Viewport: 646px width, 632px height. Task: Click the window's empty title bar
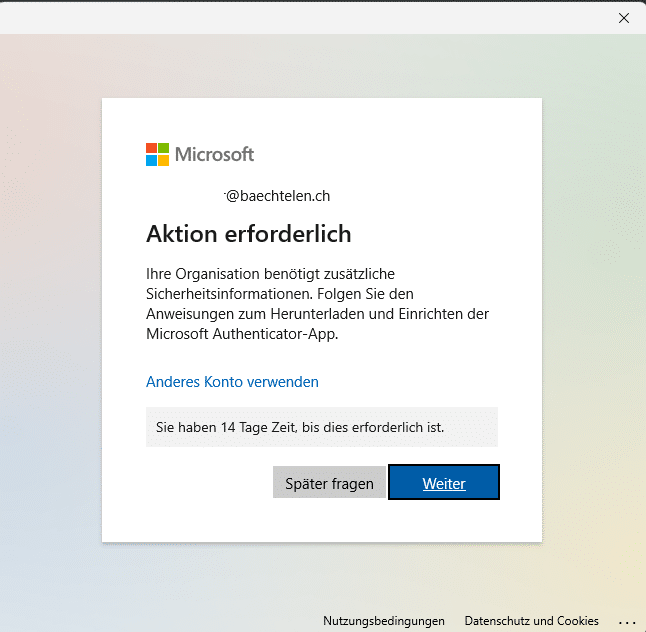(x=300, y=18)
